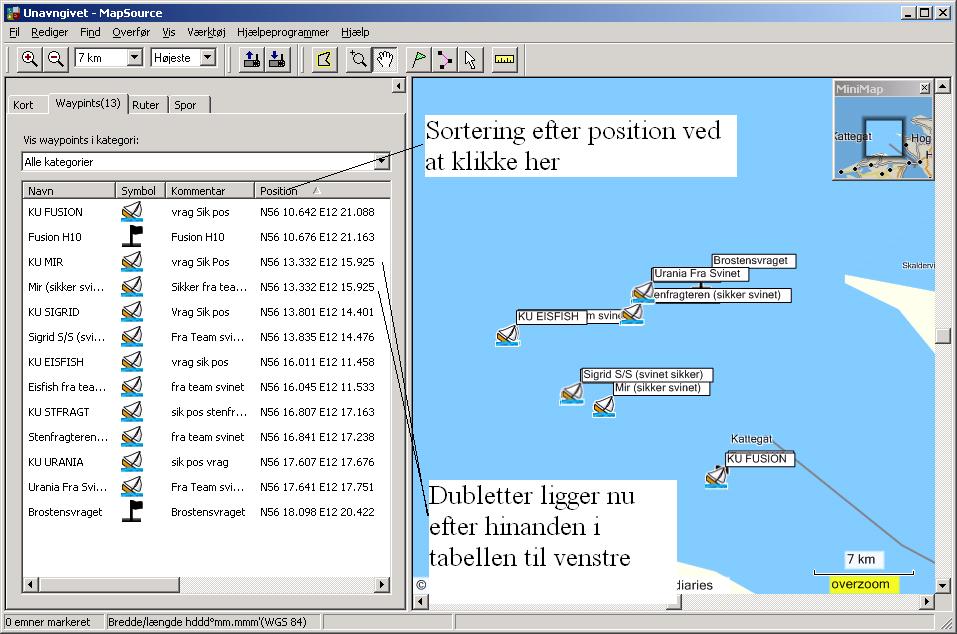Open the Hjælp menu

[x=355, y=32]
